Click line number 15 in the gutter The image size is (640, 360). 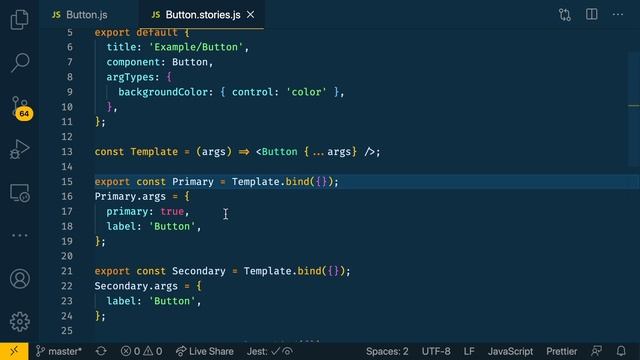click(x=67, y=182)
